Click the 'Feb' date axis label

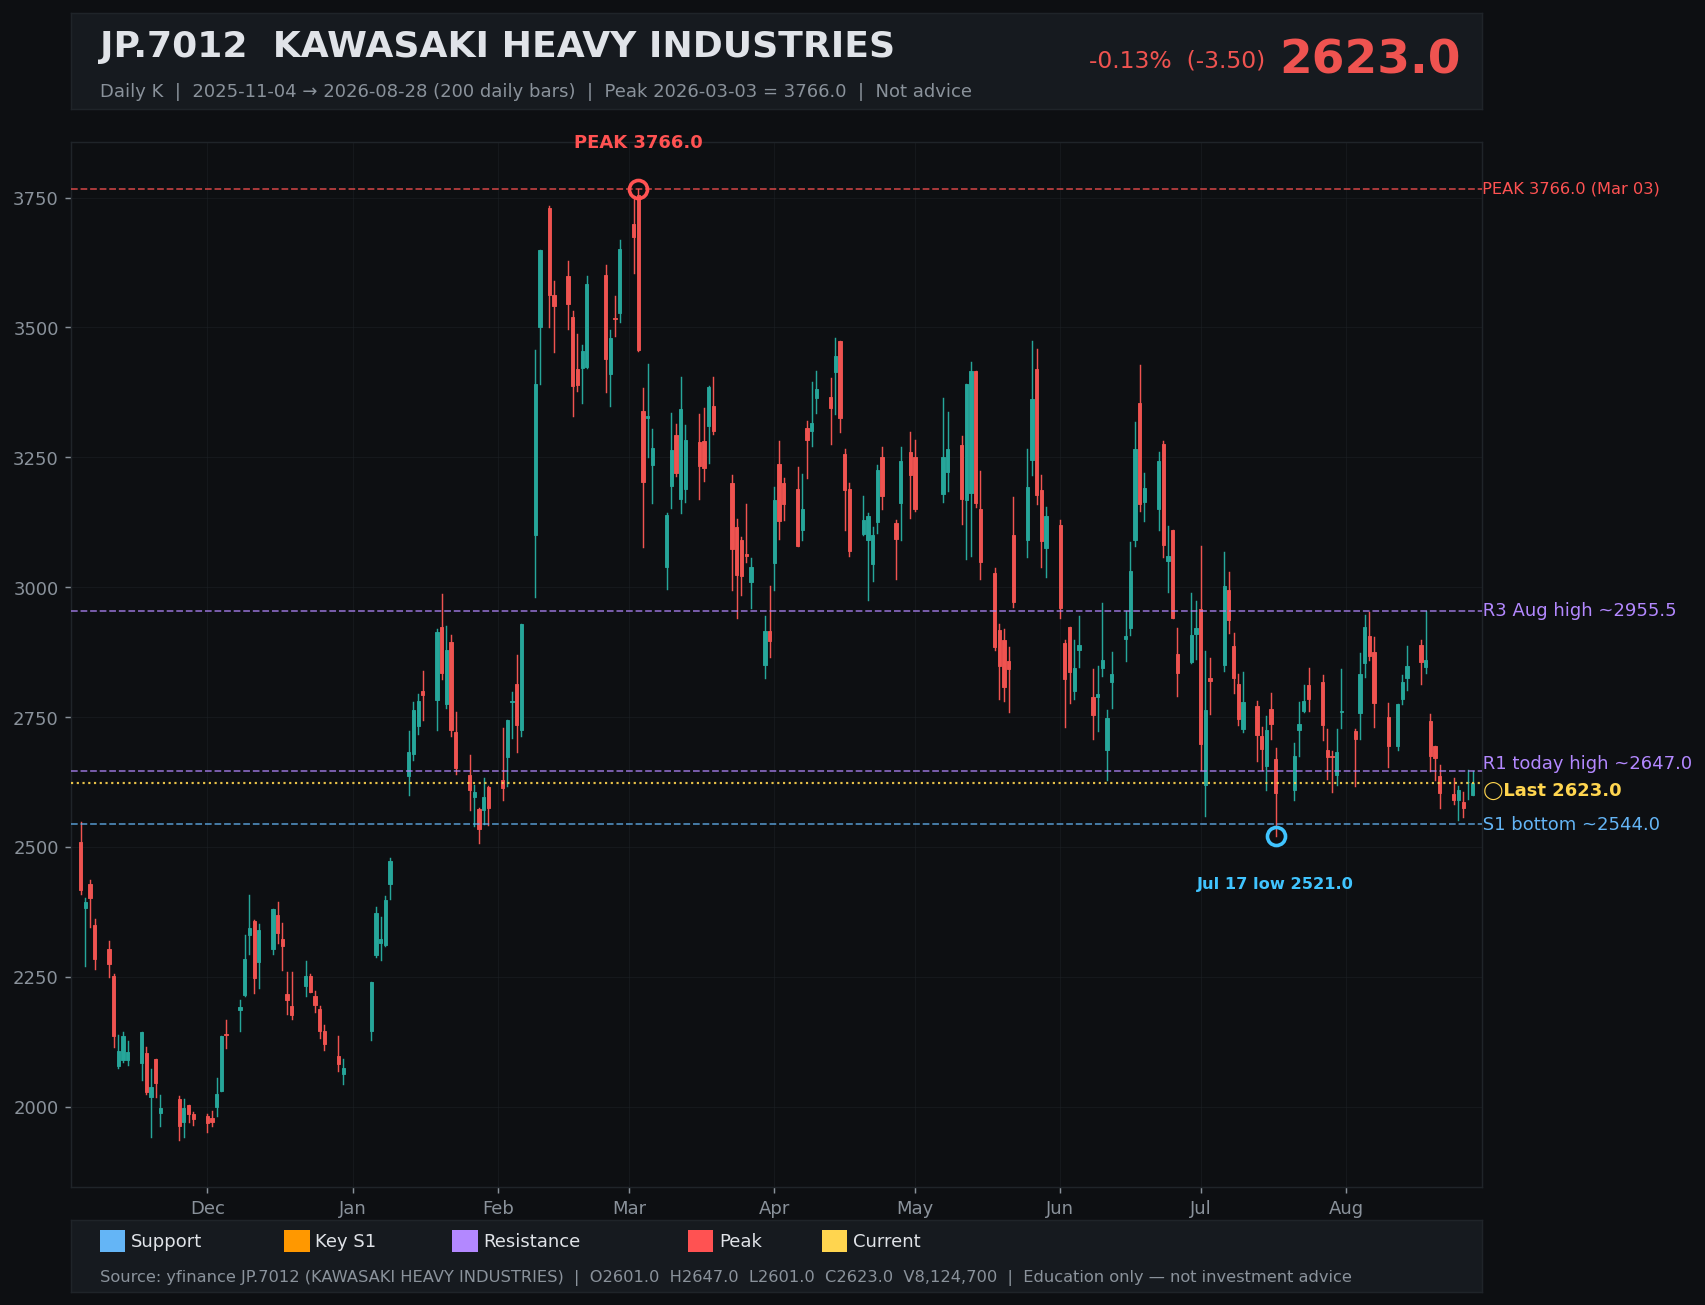tap(498, 1208)
